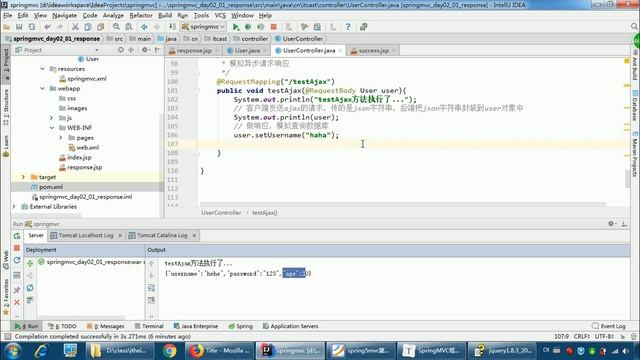Open Event Log
Image resolution: width=640 pixels, height=360 pixels.
coord(609,326)
